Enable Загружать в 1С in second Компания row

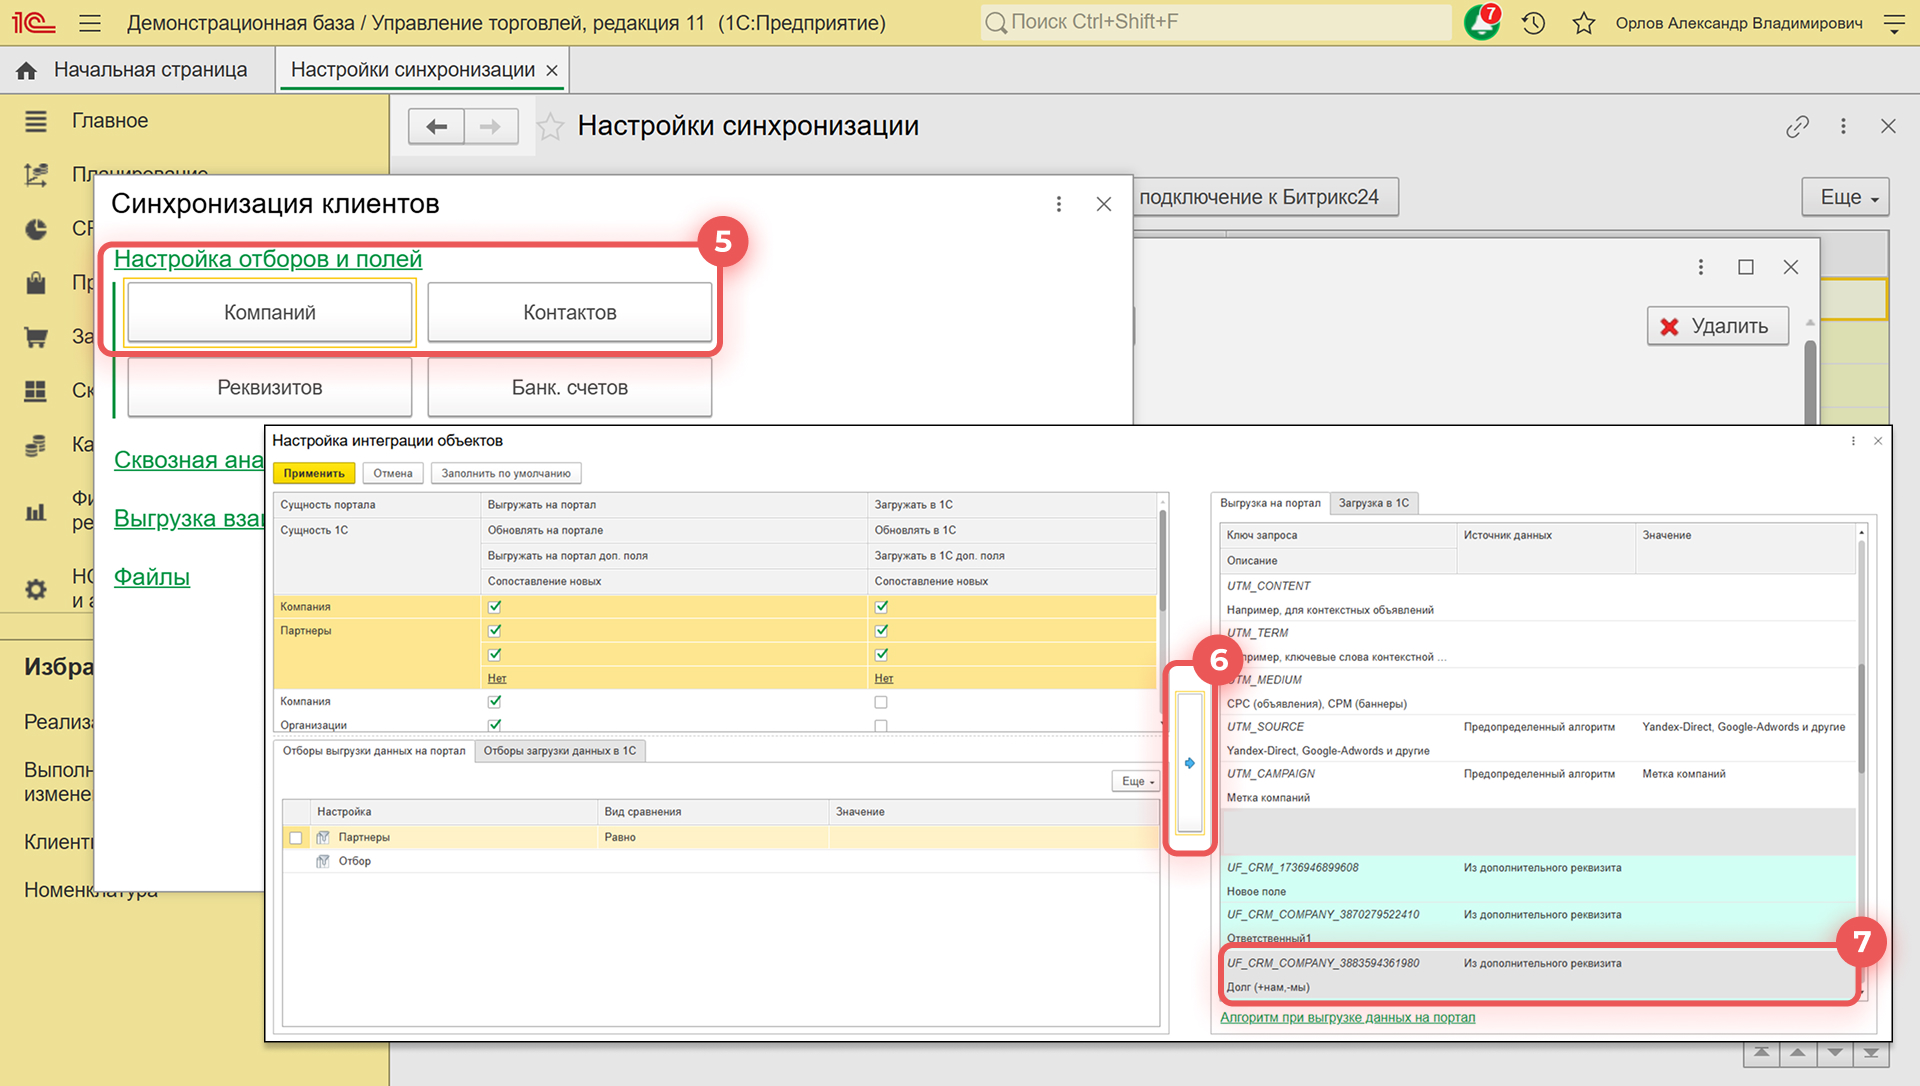[x=881, y=702]
